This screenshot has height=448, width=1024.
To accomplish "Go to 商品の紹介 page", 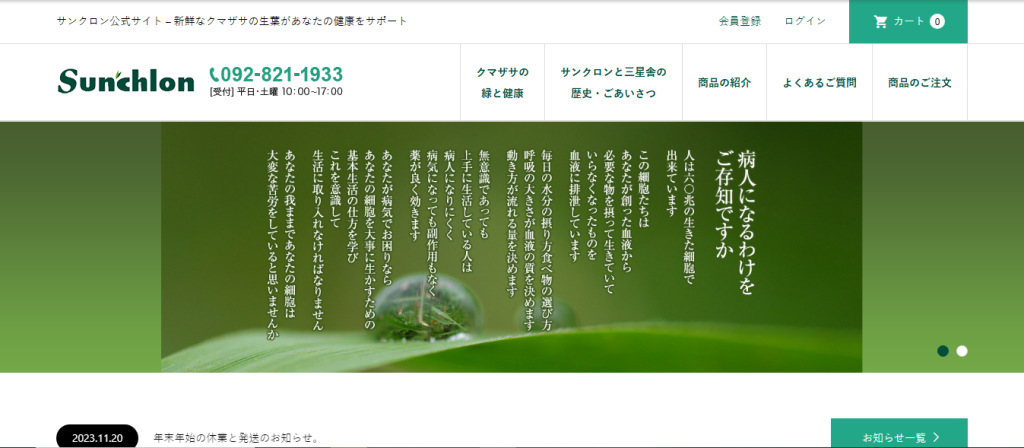I will point(724,83).
